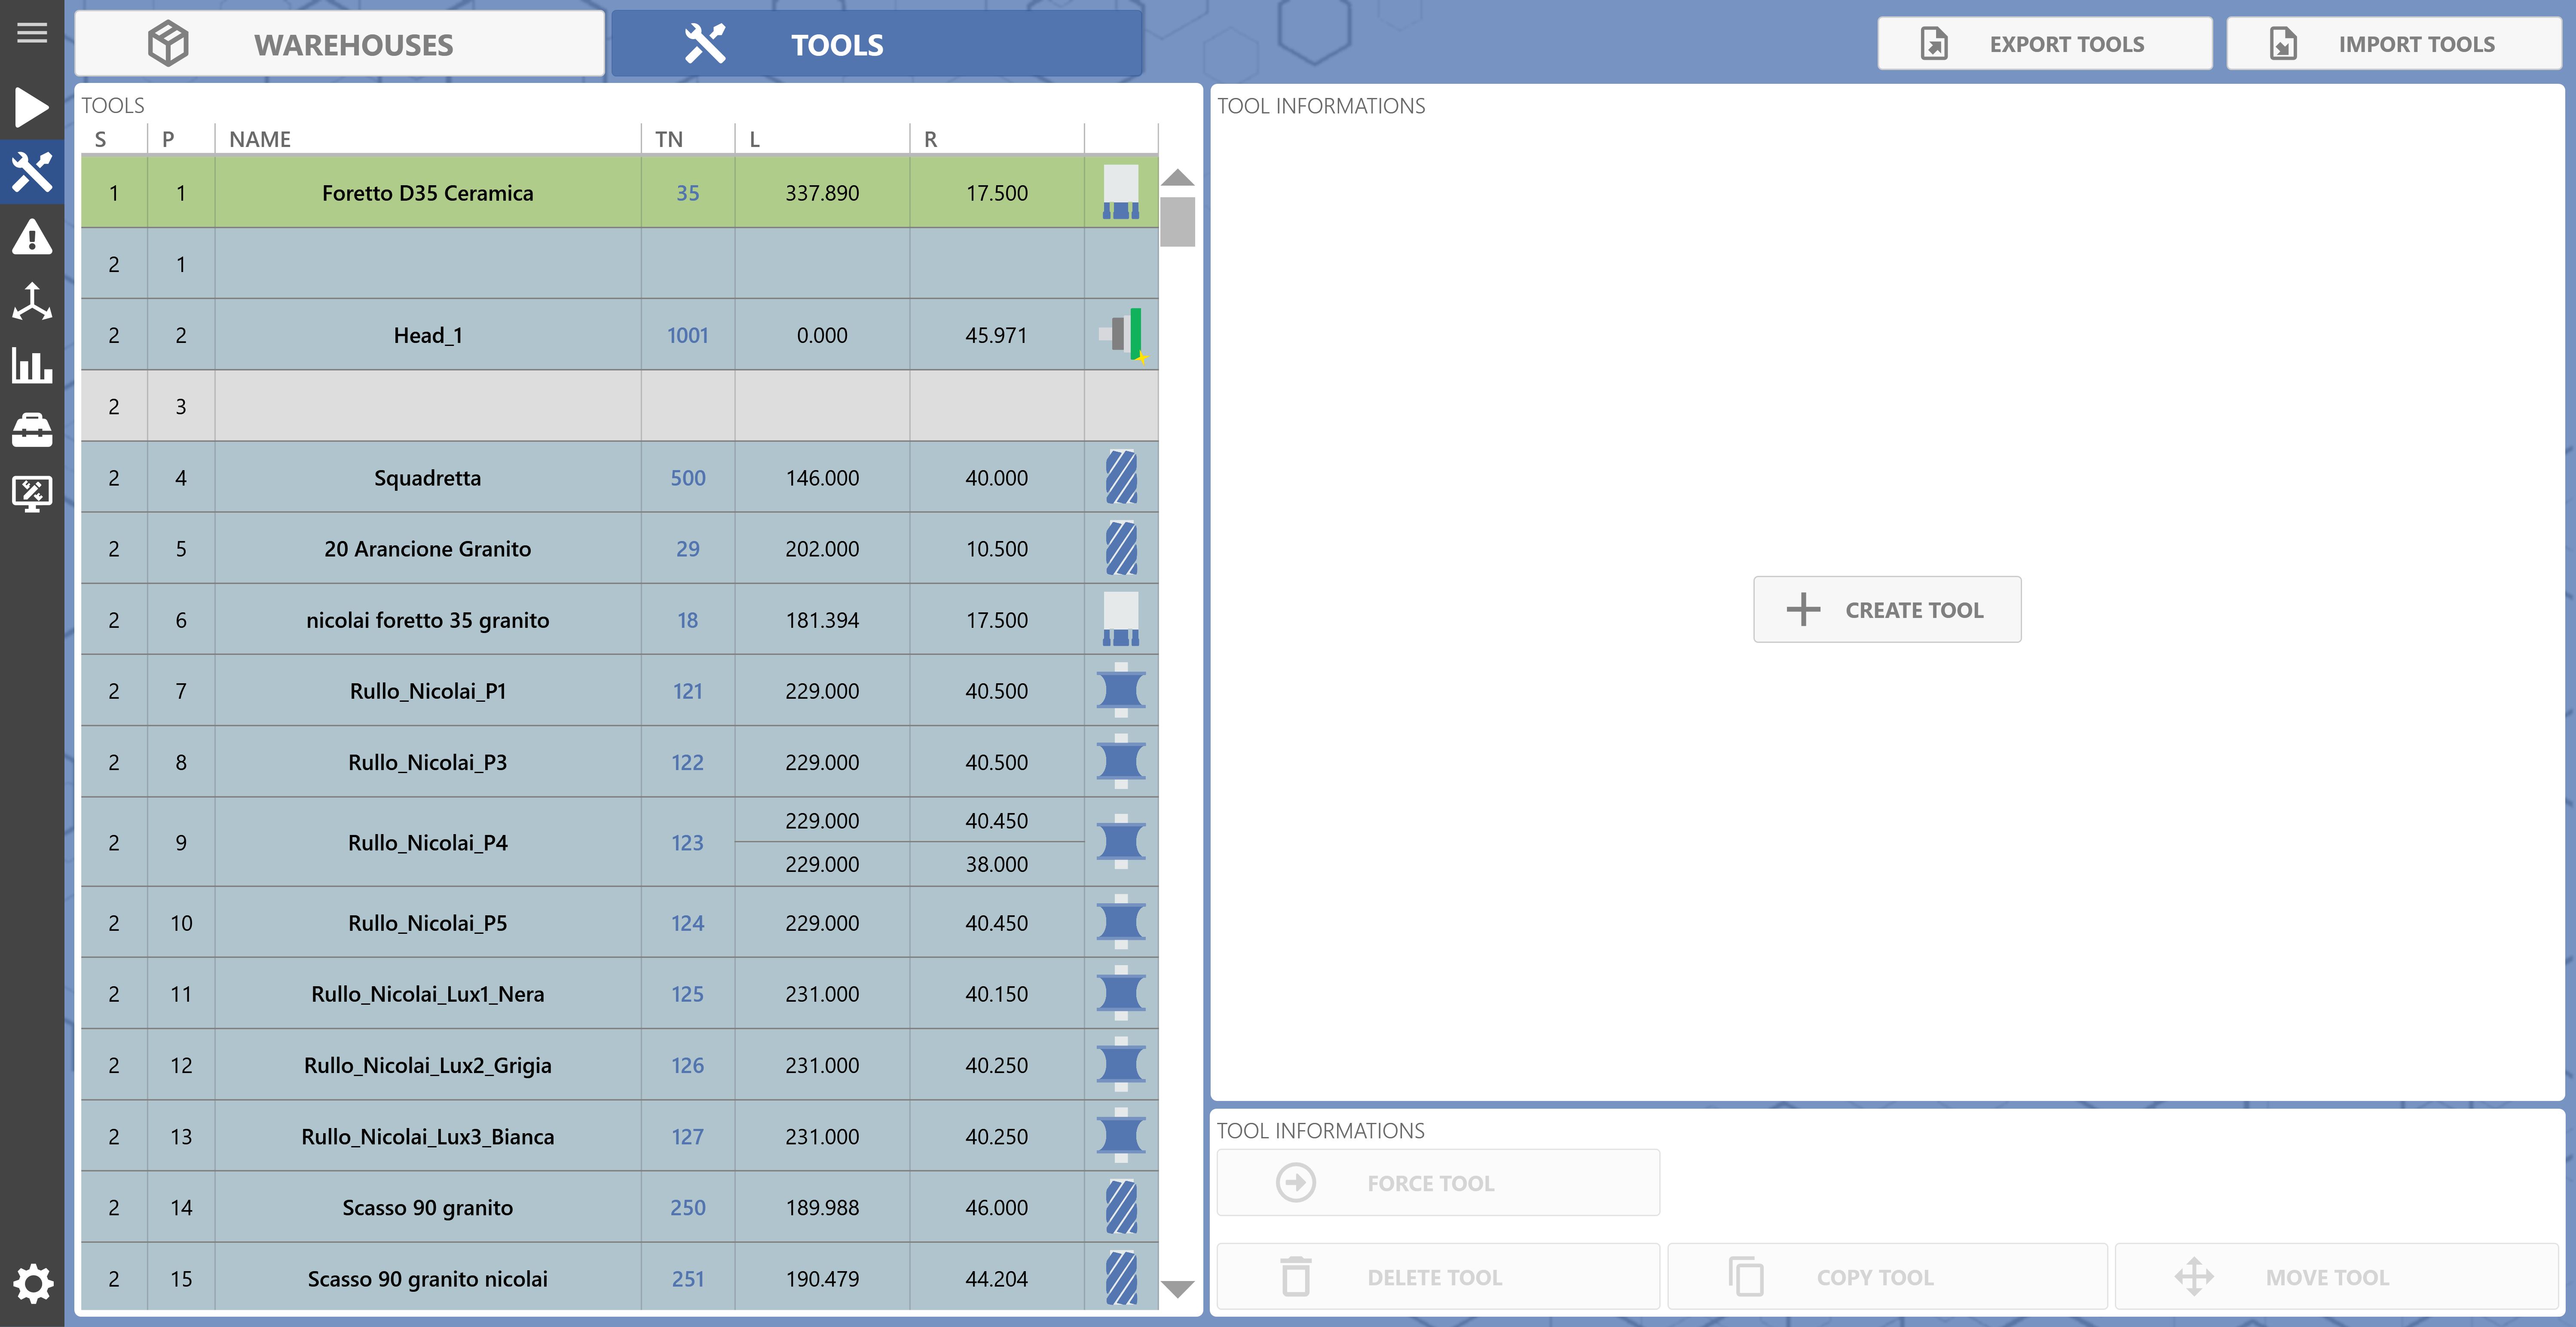Open the hamburger menu
The height and width of the screenshot is (1327, 2576).
[x=32, y=33]
